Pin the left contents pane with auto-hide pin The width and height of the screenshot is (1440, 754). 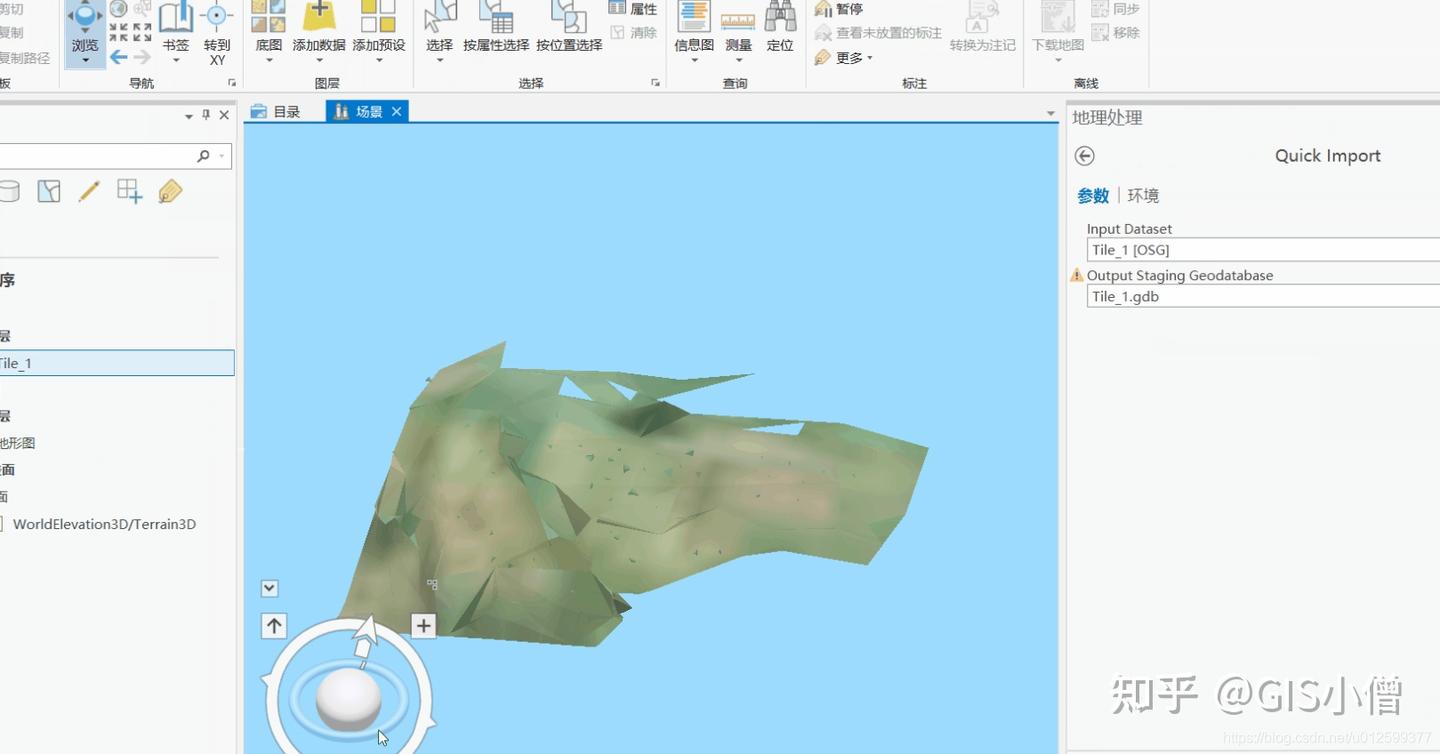[208, 114]
